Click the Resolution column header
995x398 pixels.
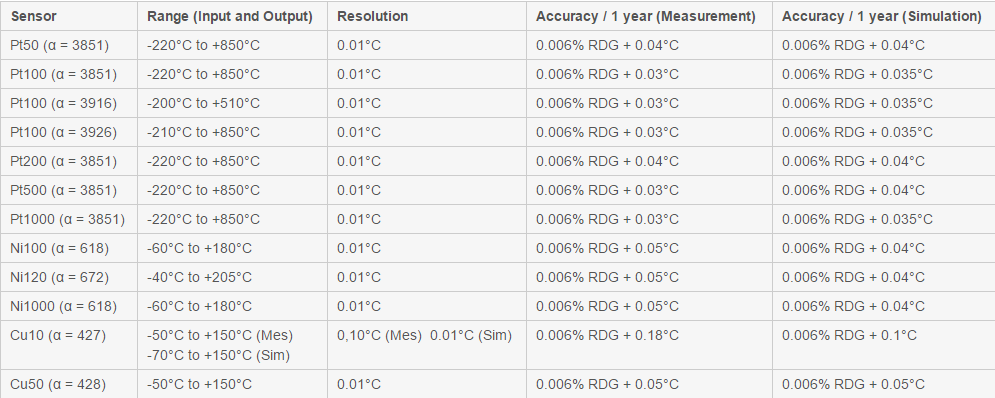pyautogui.click(x=372, y=17)
